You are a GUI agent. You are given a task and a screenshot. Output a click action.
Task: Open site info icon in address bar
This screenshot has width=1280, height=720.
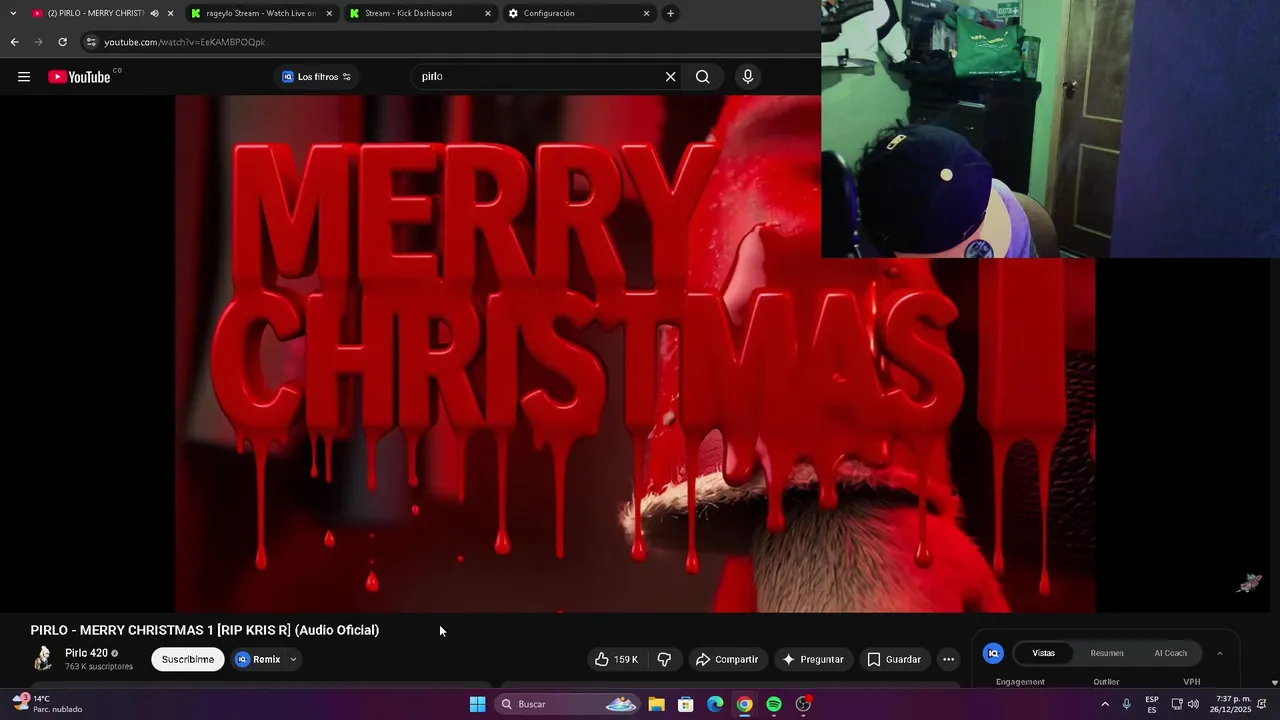pyautogui.click(x=91, y=42)
